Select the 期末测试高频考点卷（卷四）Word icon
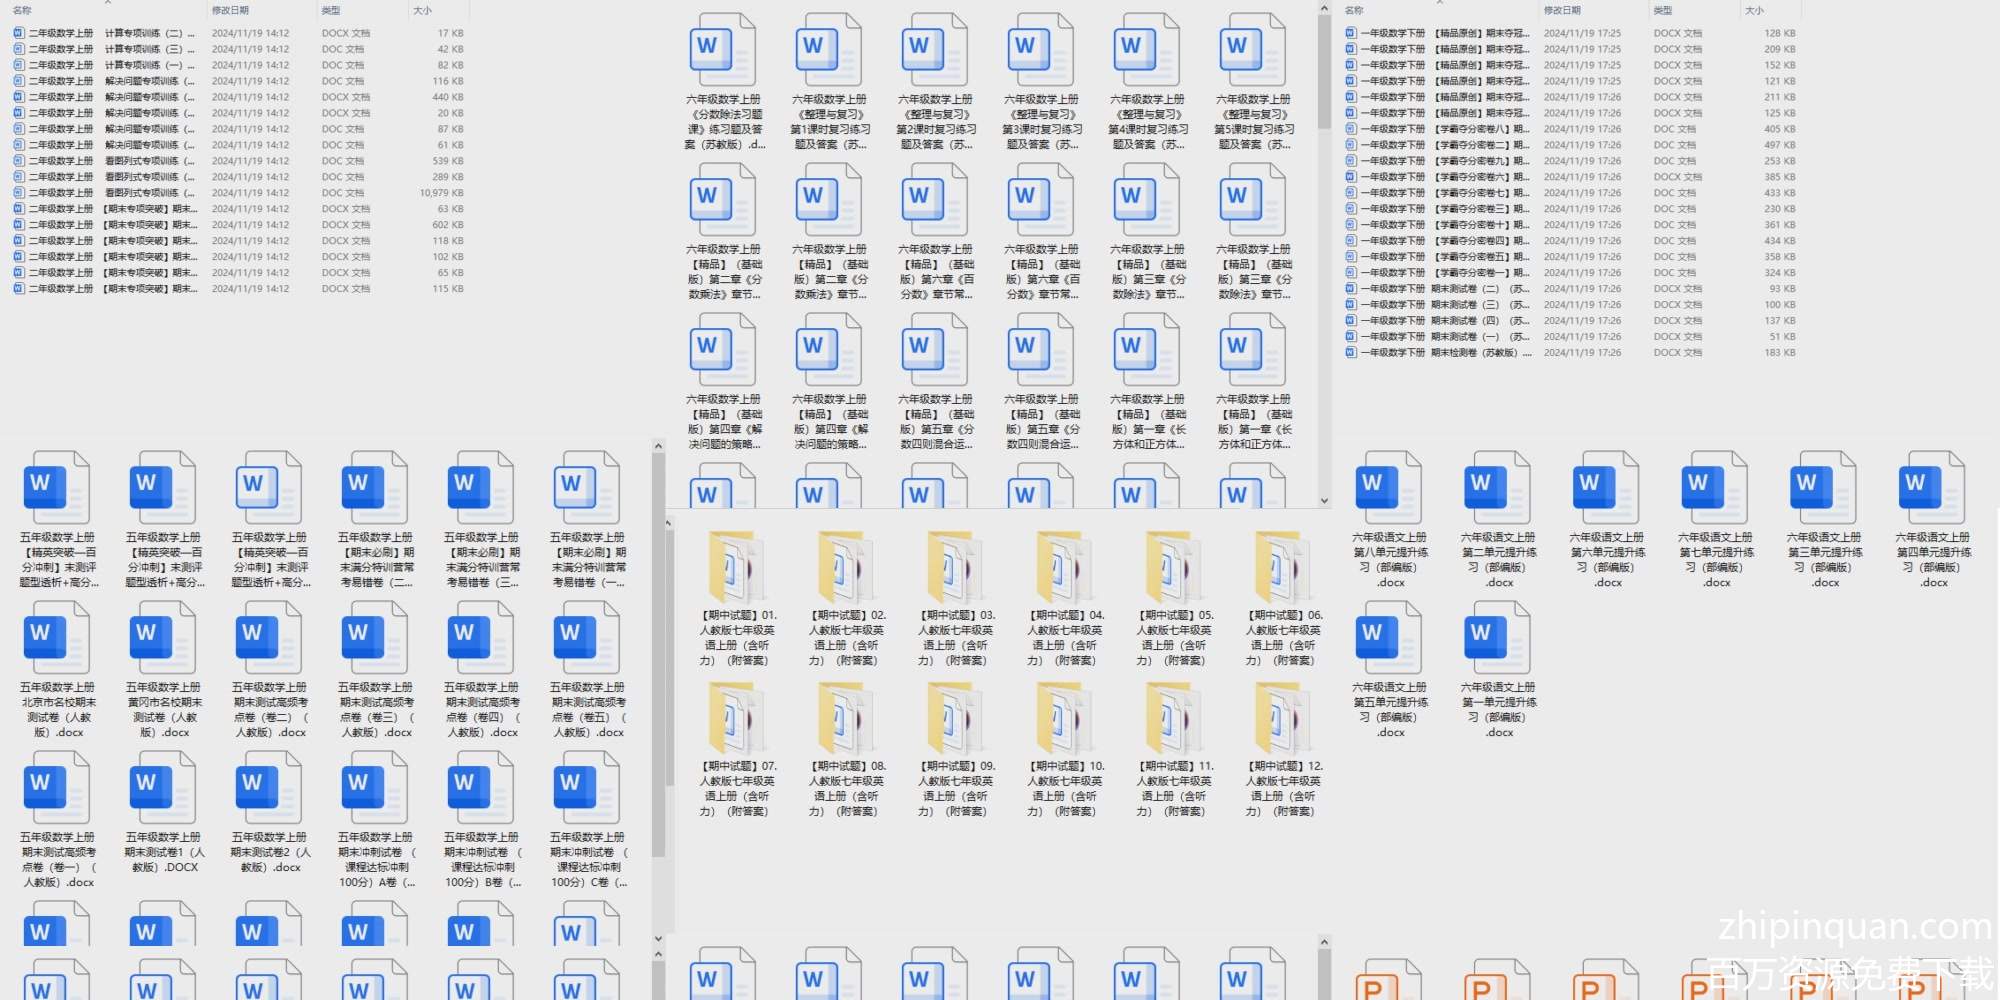The width and height of the screenshot is (2000, 1000). pyautogui.click(x=481, y=638)
